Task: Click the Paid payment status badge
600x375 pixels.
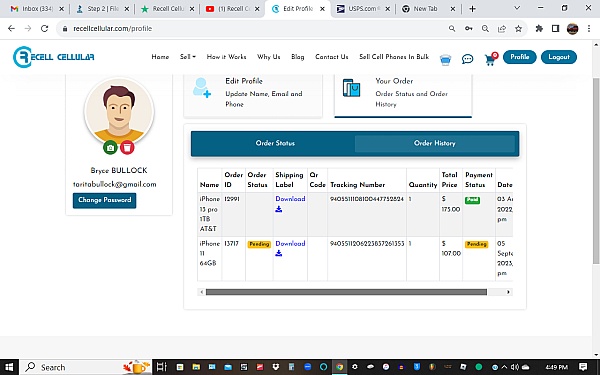Action: (x=472, y=200)
